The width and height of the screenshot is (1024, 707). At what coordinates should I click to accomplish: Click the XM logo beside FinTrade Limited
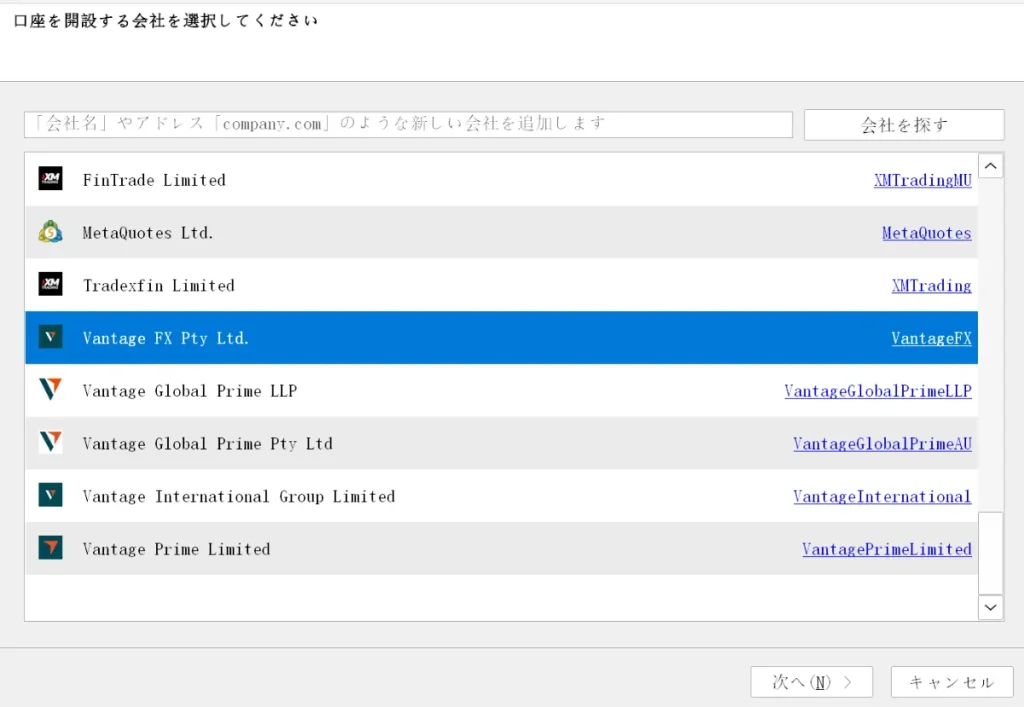[x=49, y=179]
